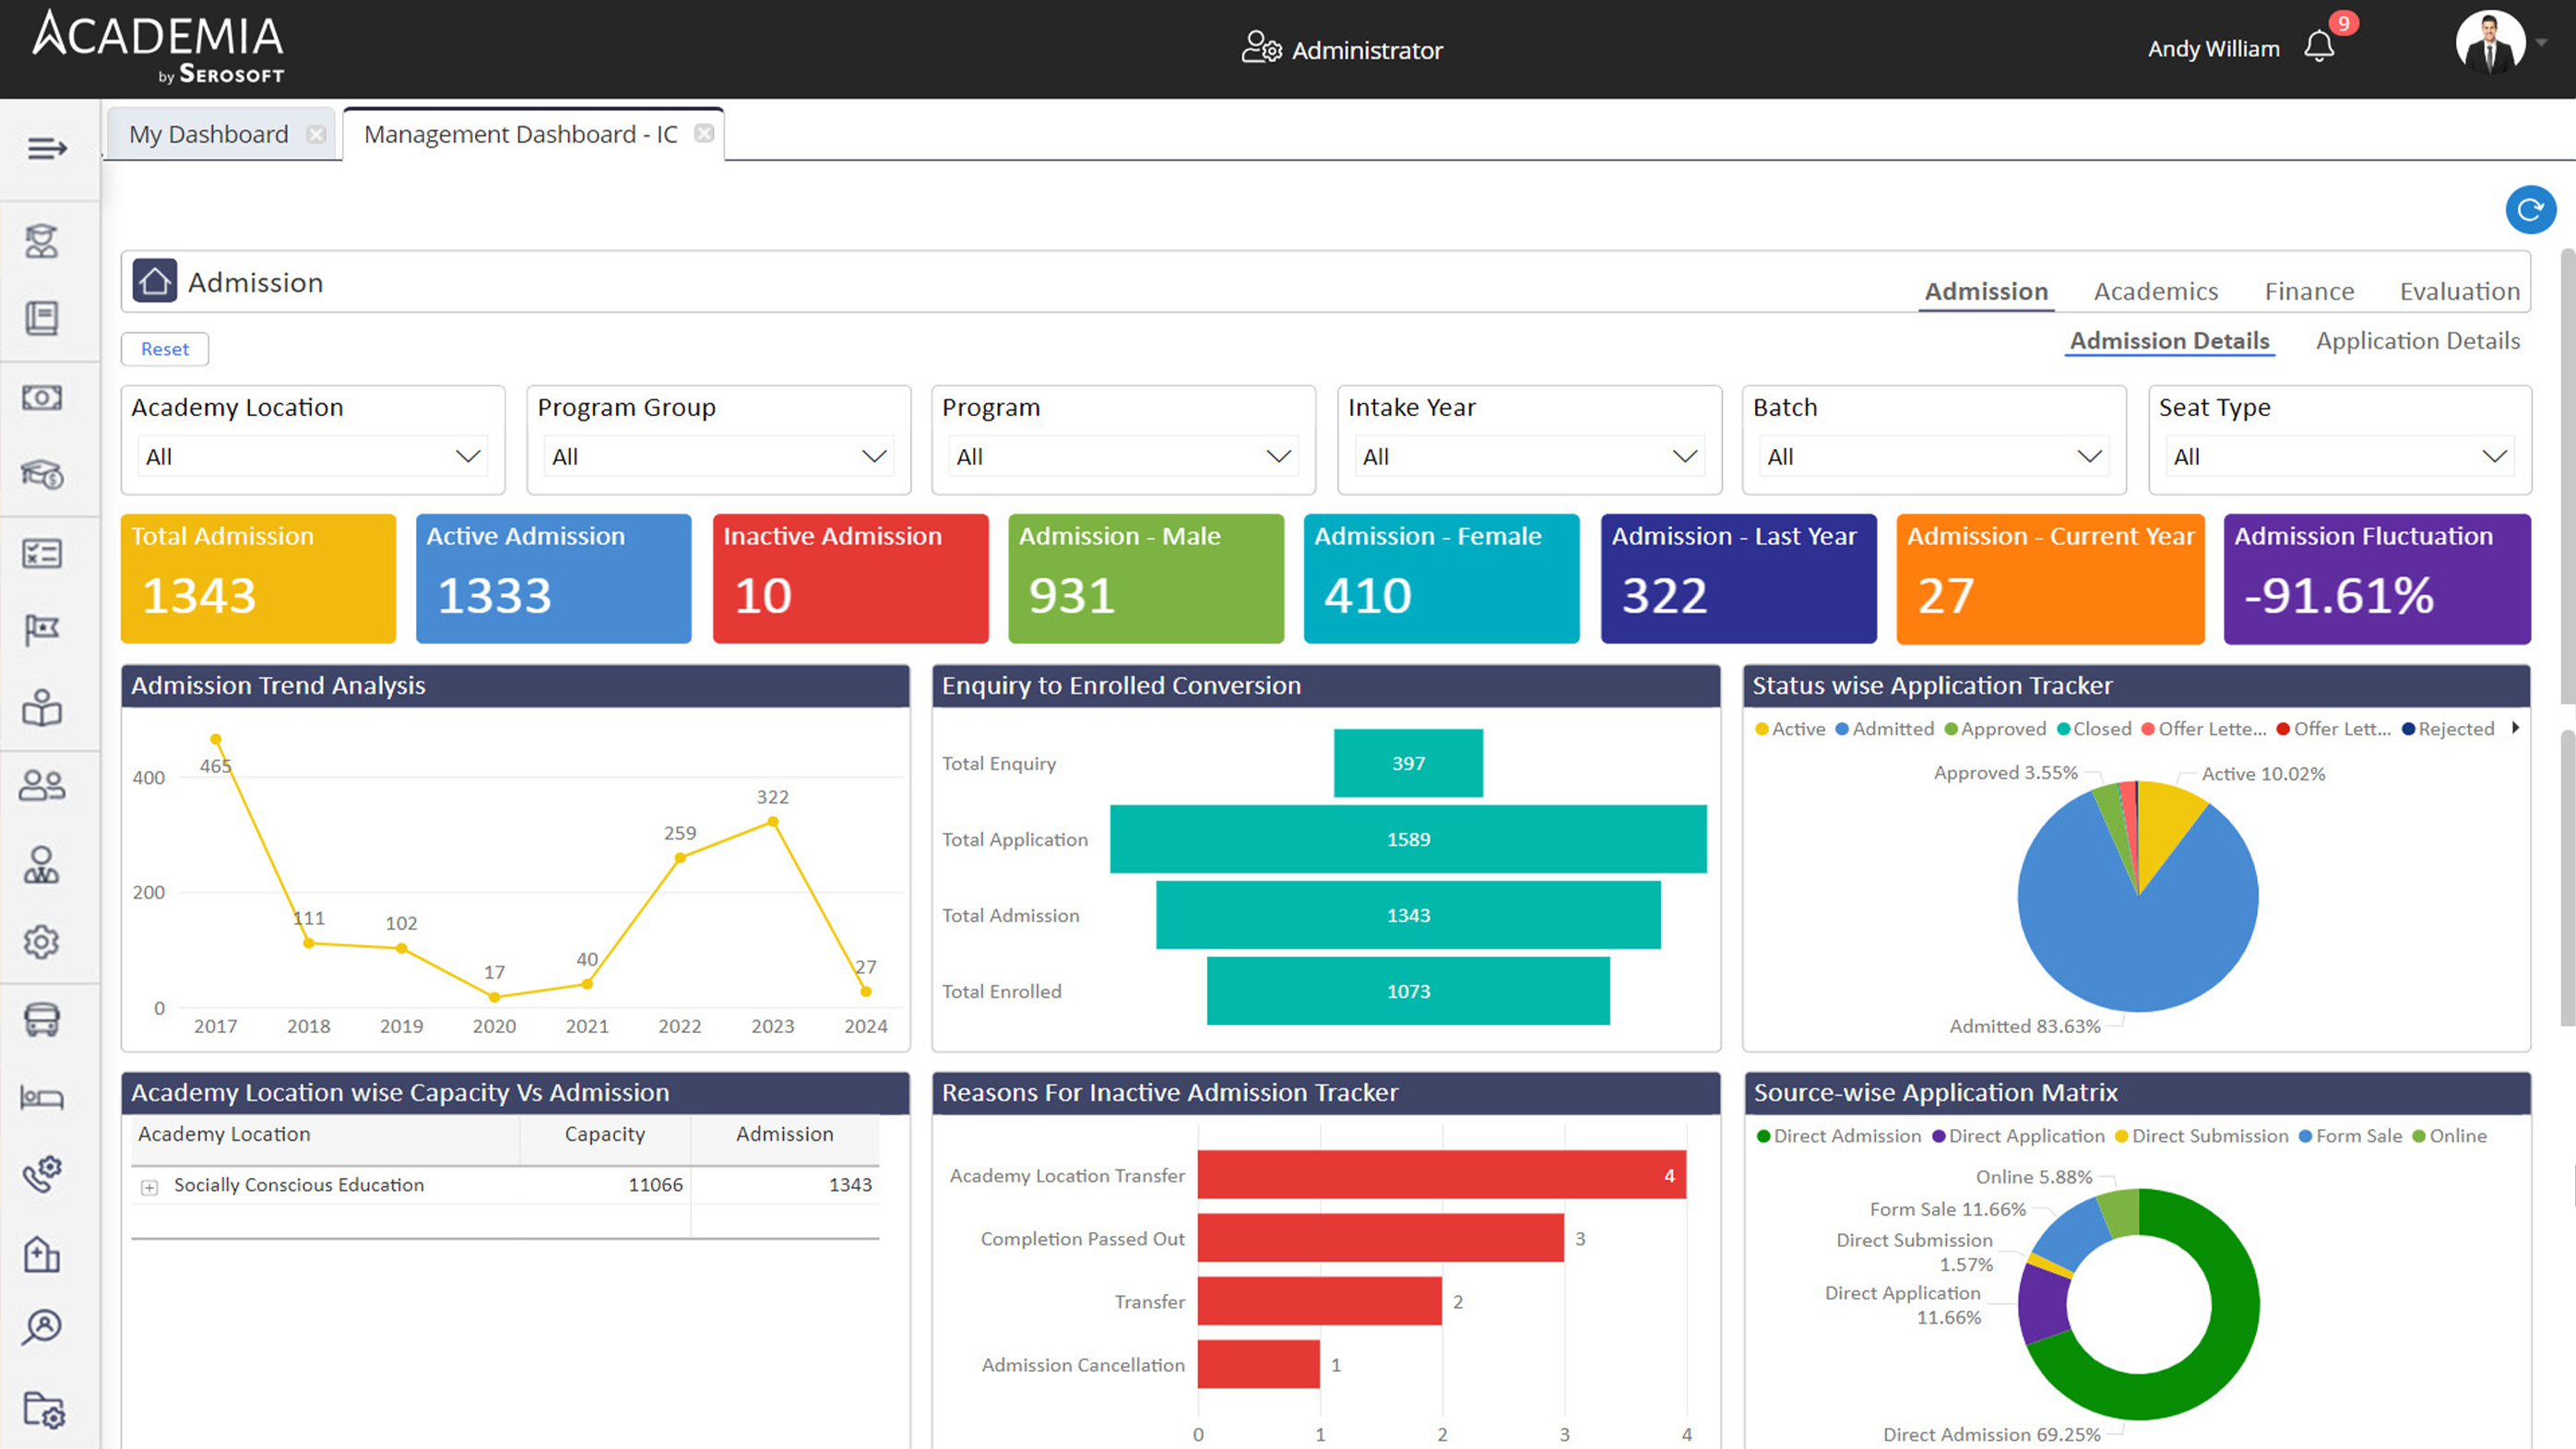Expand the sidebar hamburger menu icon
2576x1449 pixels.
pyautogui.click(x=46, y=149)
